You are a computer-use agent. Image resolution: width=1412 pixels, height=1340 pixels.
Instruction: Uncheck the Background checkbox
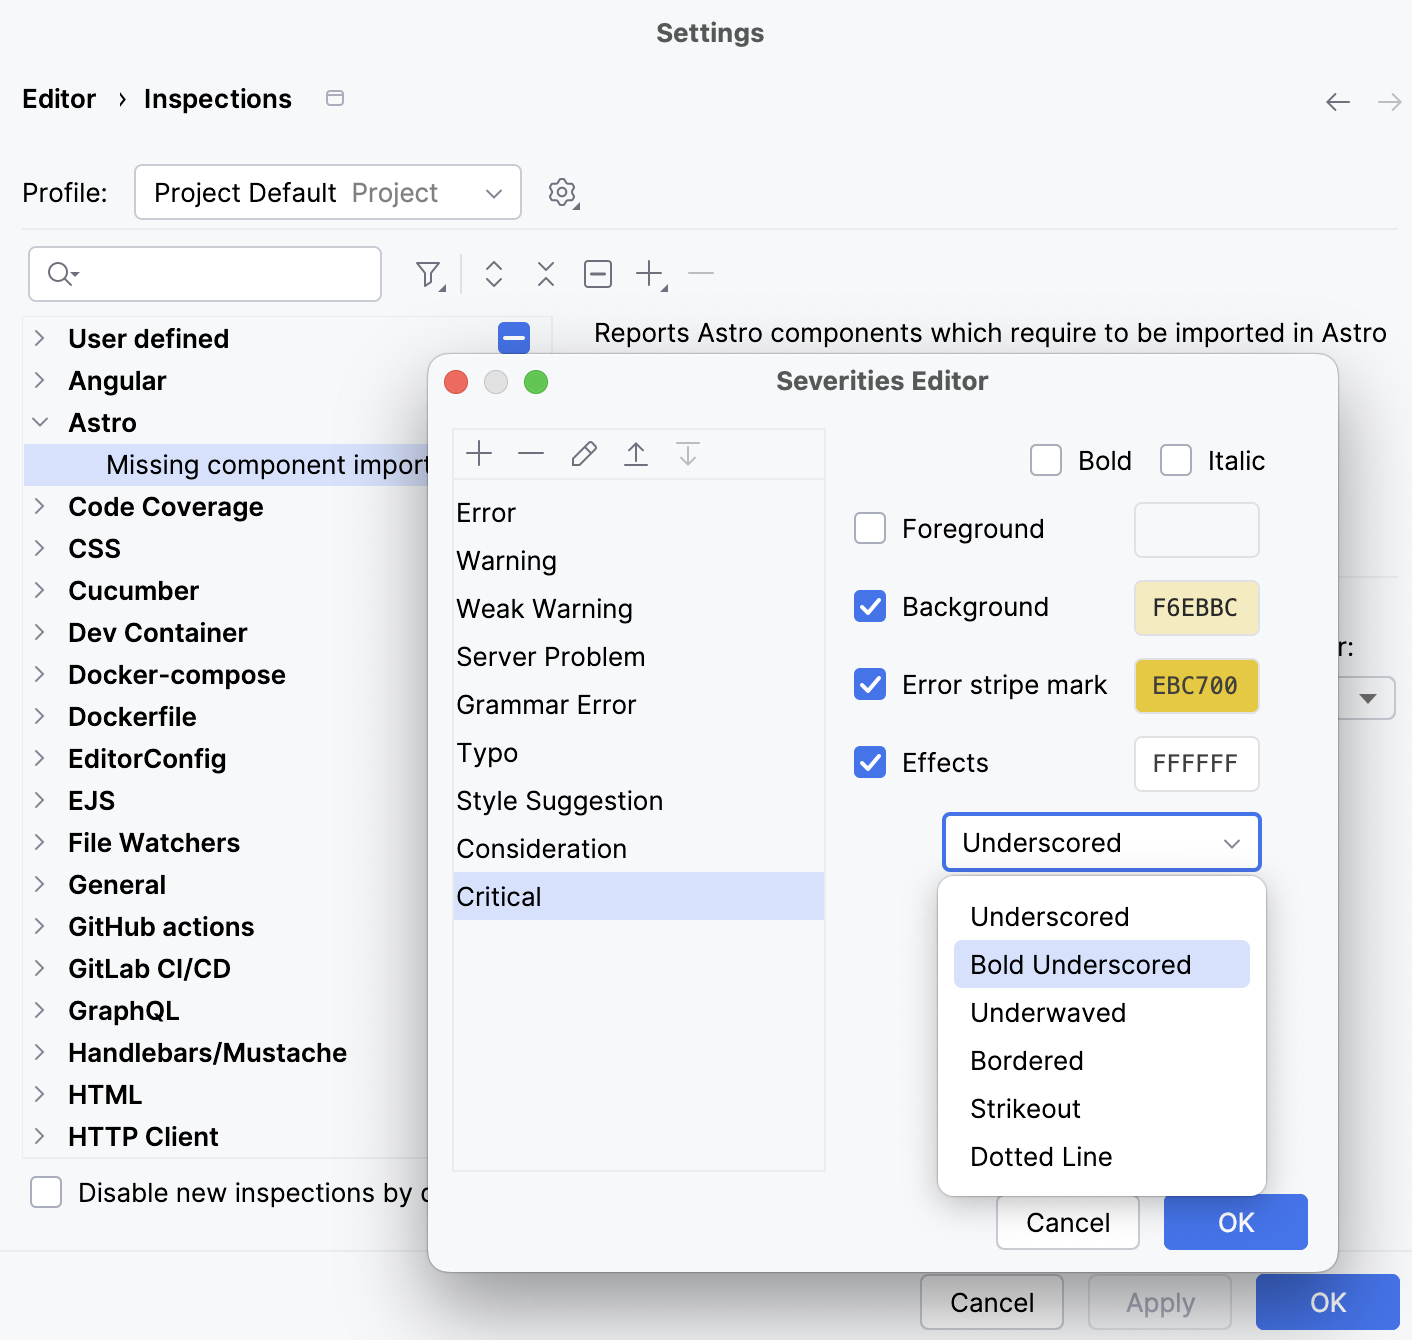[870, 607]
